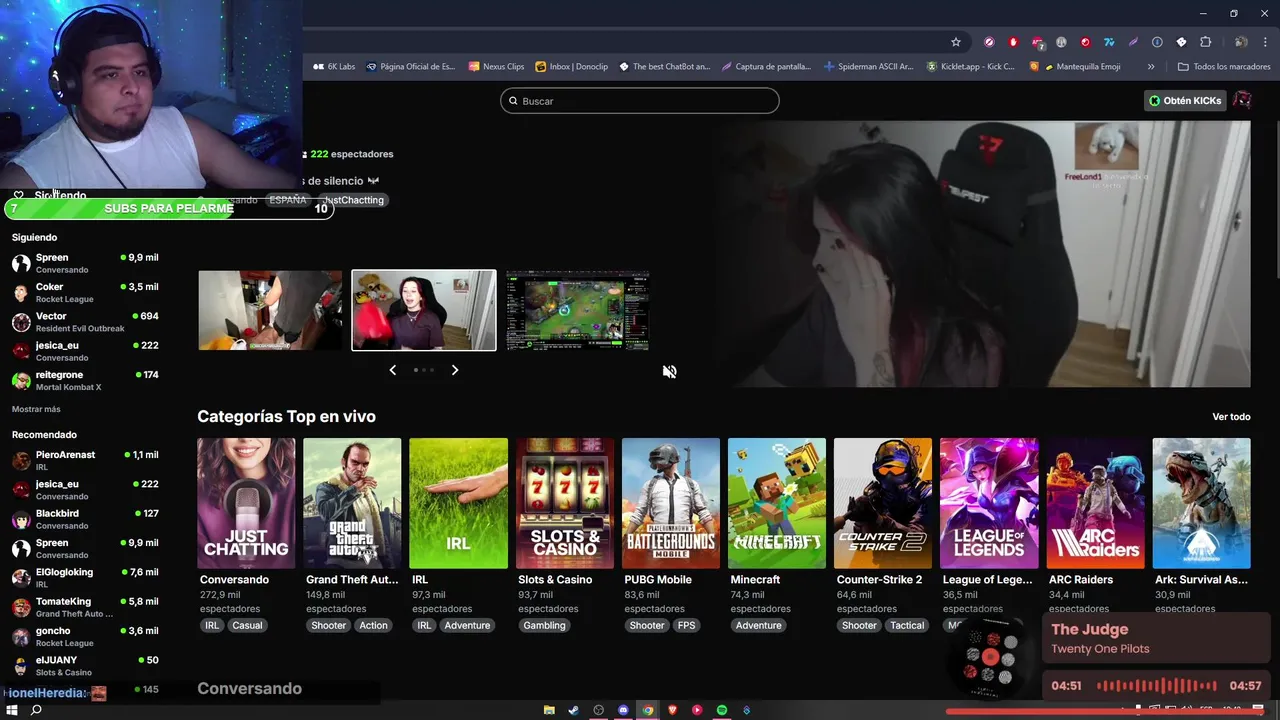Click the Spreen avatar under Siguiendo
Viewport: 1280px width, 720px height.
(21, 263)
